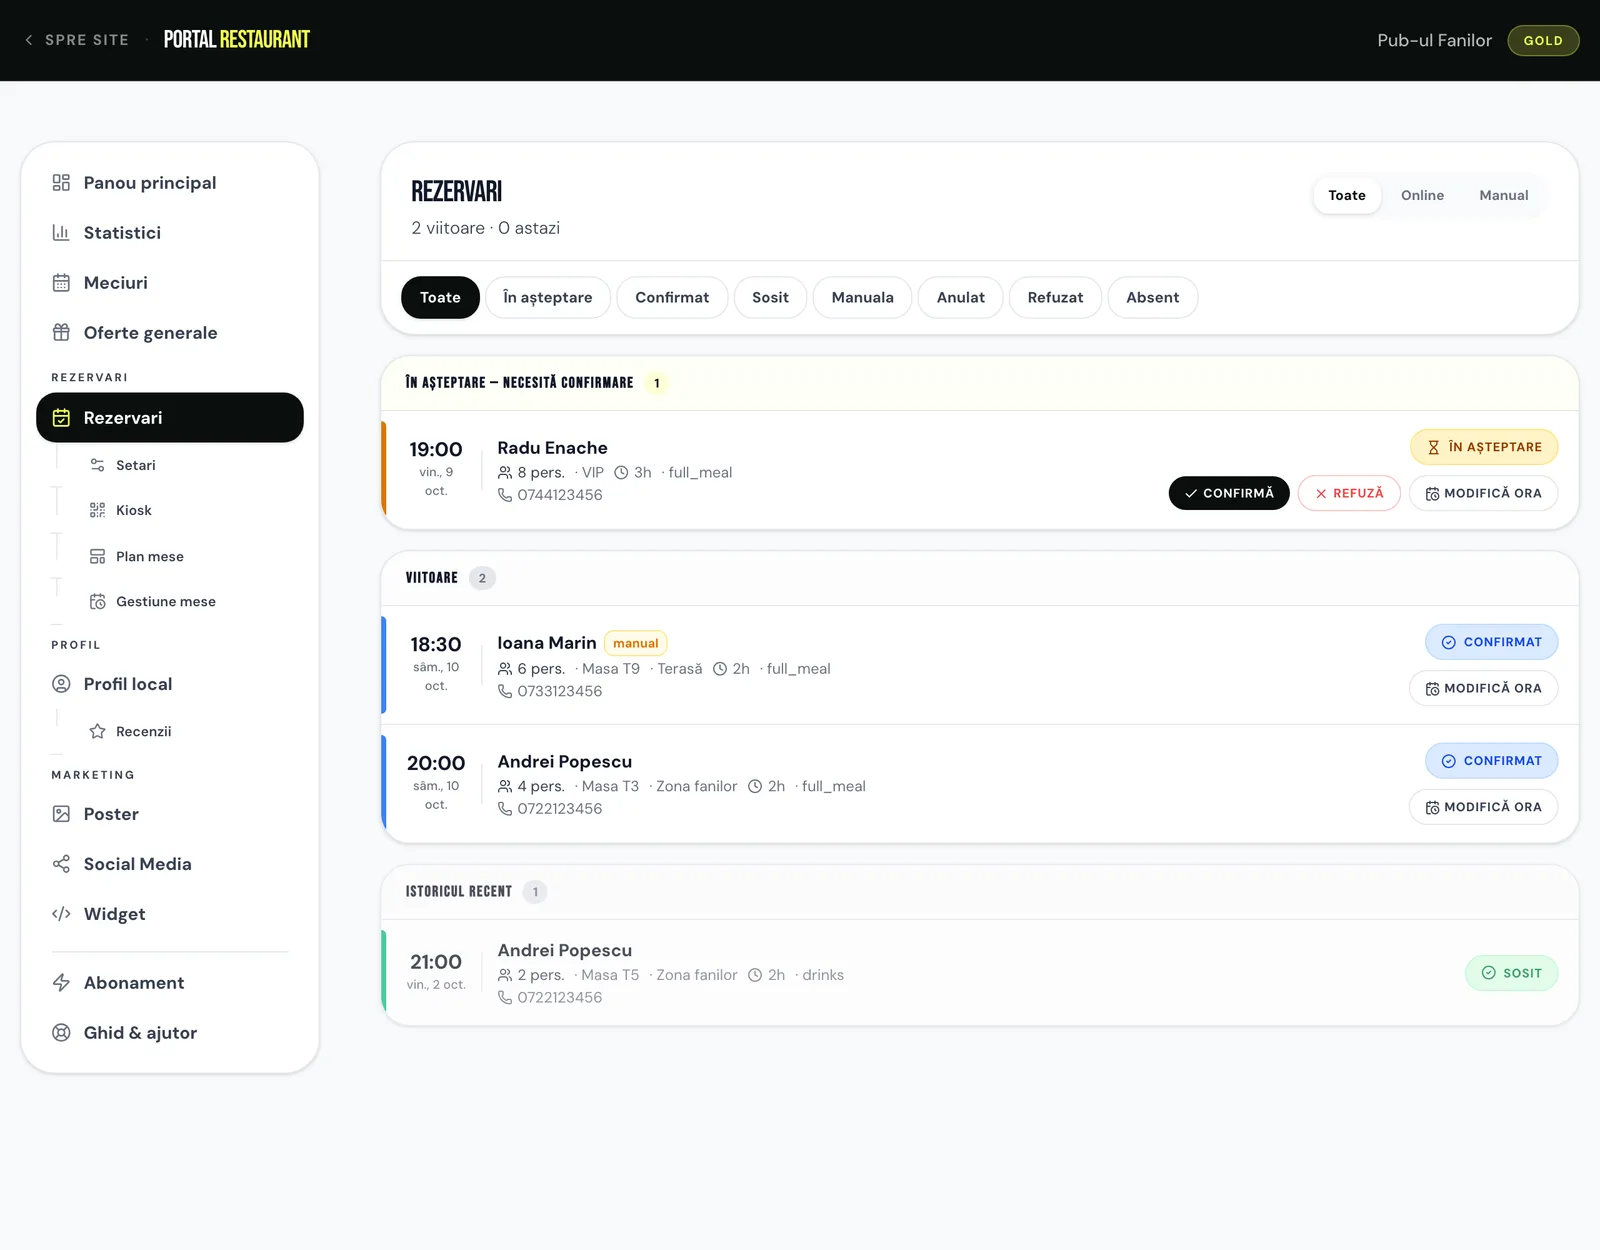1600x1250 pixels.
Task: Filter reservations by Confirmat
Action: (672, 298)
